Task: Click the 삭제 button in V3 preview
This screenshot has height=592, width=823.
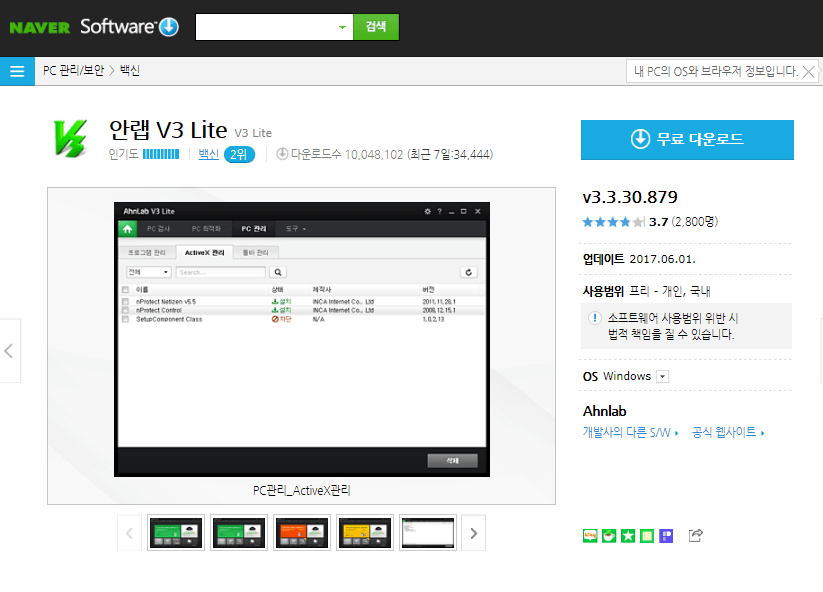Action: (x=452, y=460)
